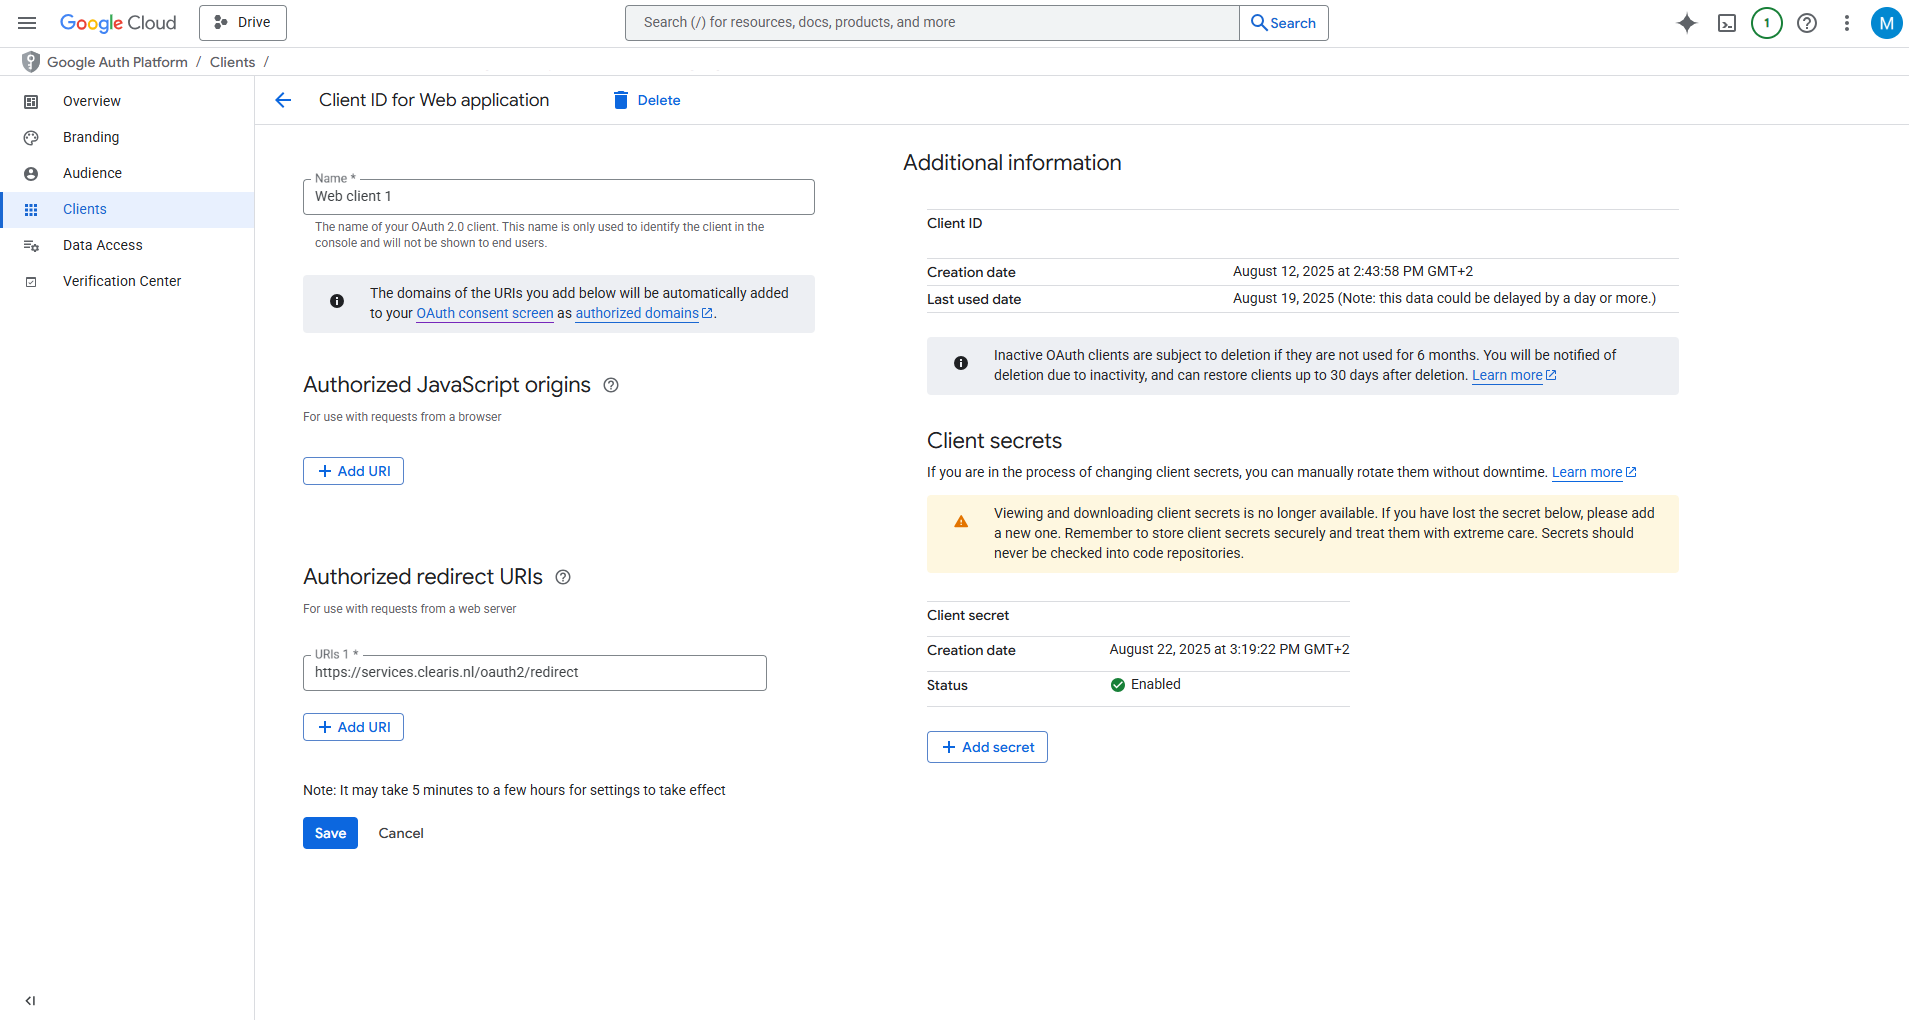Screen dimensions: 1909x1020
Task: Show help for Authorized JavaScript origins
Action: (x=611, y=385)
